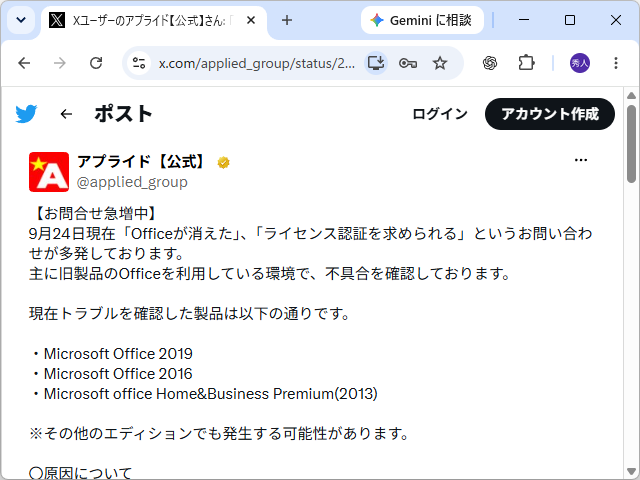Open the extensions puzzle icon
640x480 pixels.
(526, 63)
